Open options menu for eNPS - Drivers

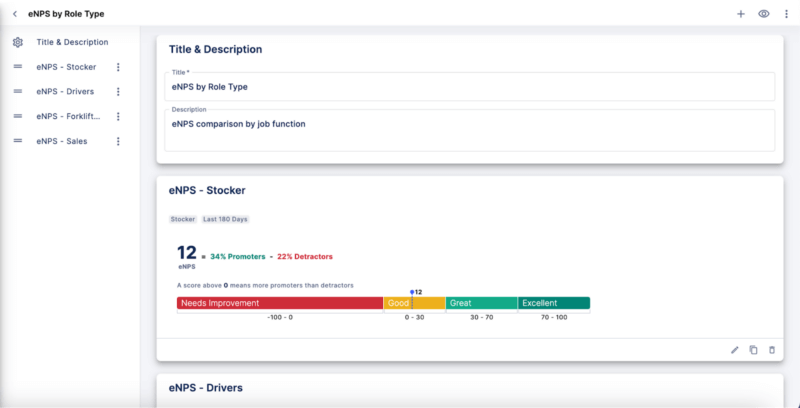[118, 91]
